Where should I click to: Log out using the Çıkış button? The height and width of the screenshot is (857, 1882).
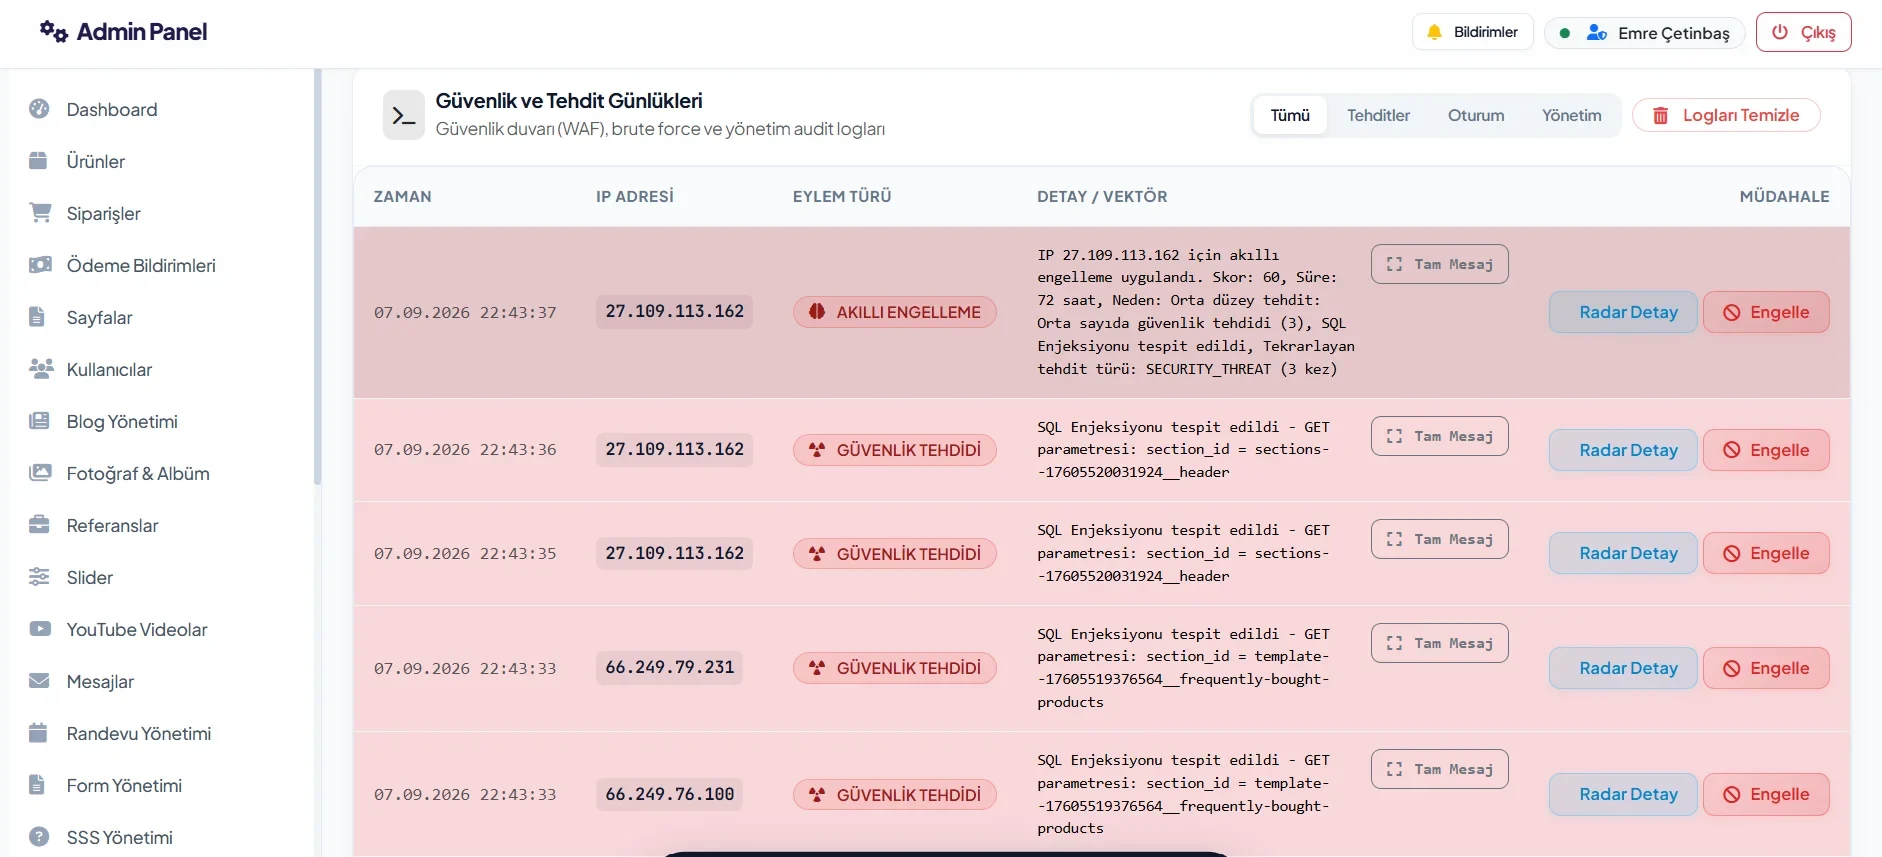point(1803,32)
